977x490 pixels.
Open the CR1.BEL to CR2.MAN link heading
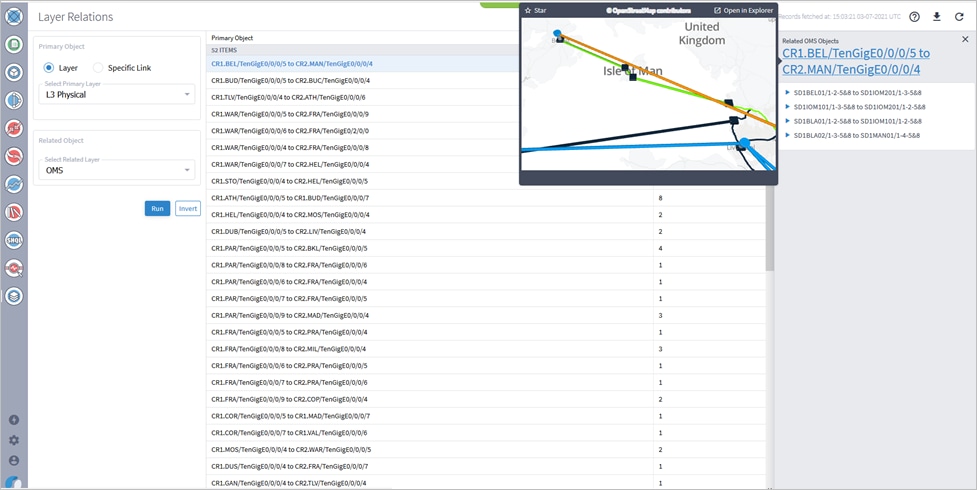856,61
